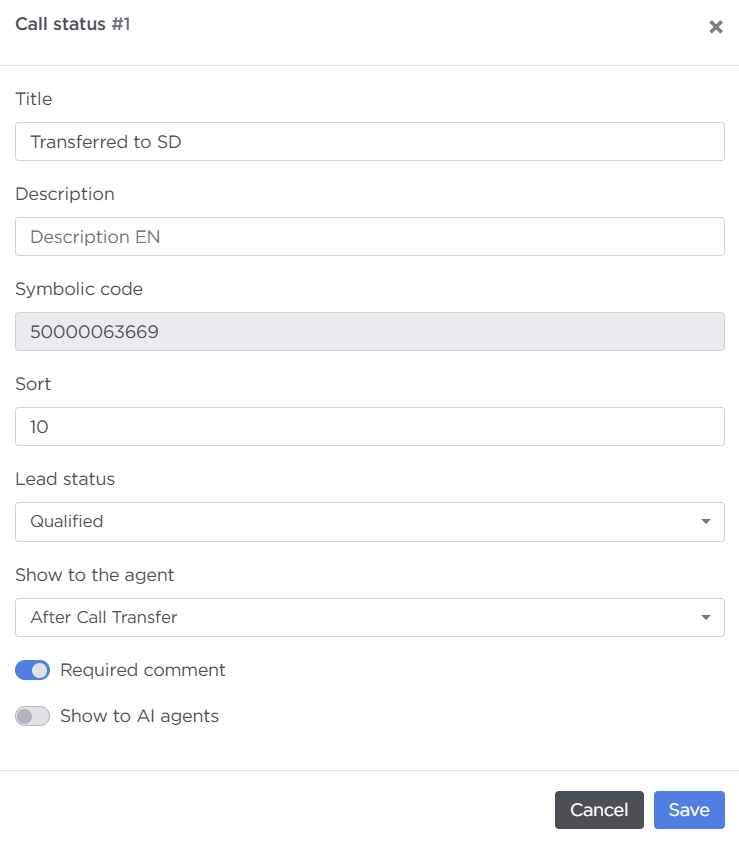
Task: Click the Lead status dropdown arrow
Action: [706, 521]
